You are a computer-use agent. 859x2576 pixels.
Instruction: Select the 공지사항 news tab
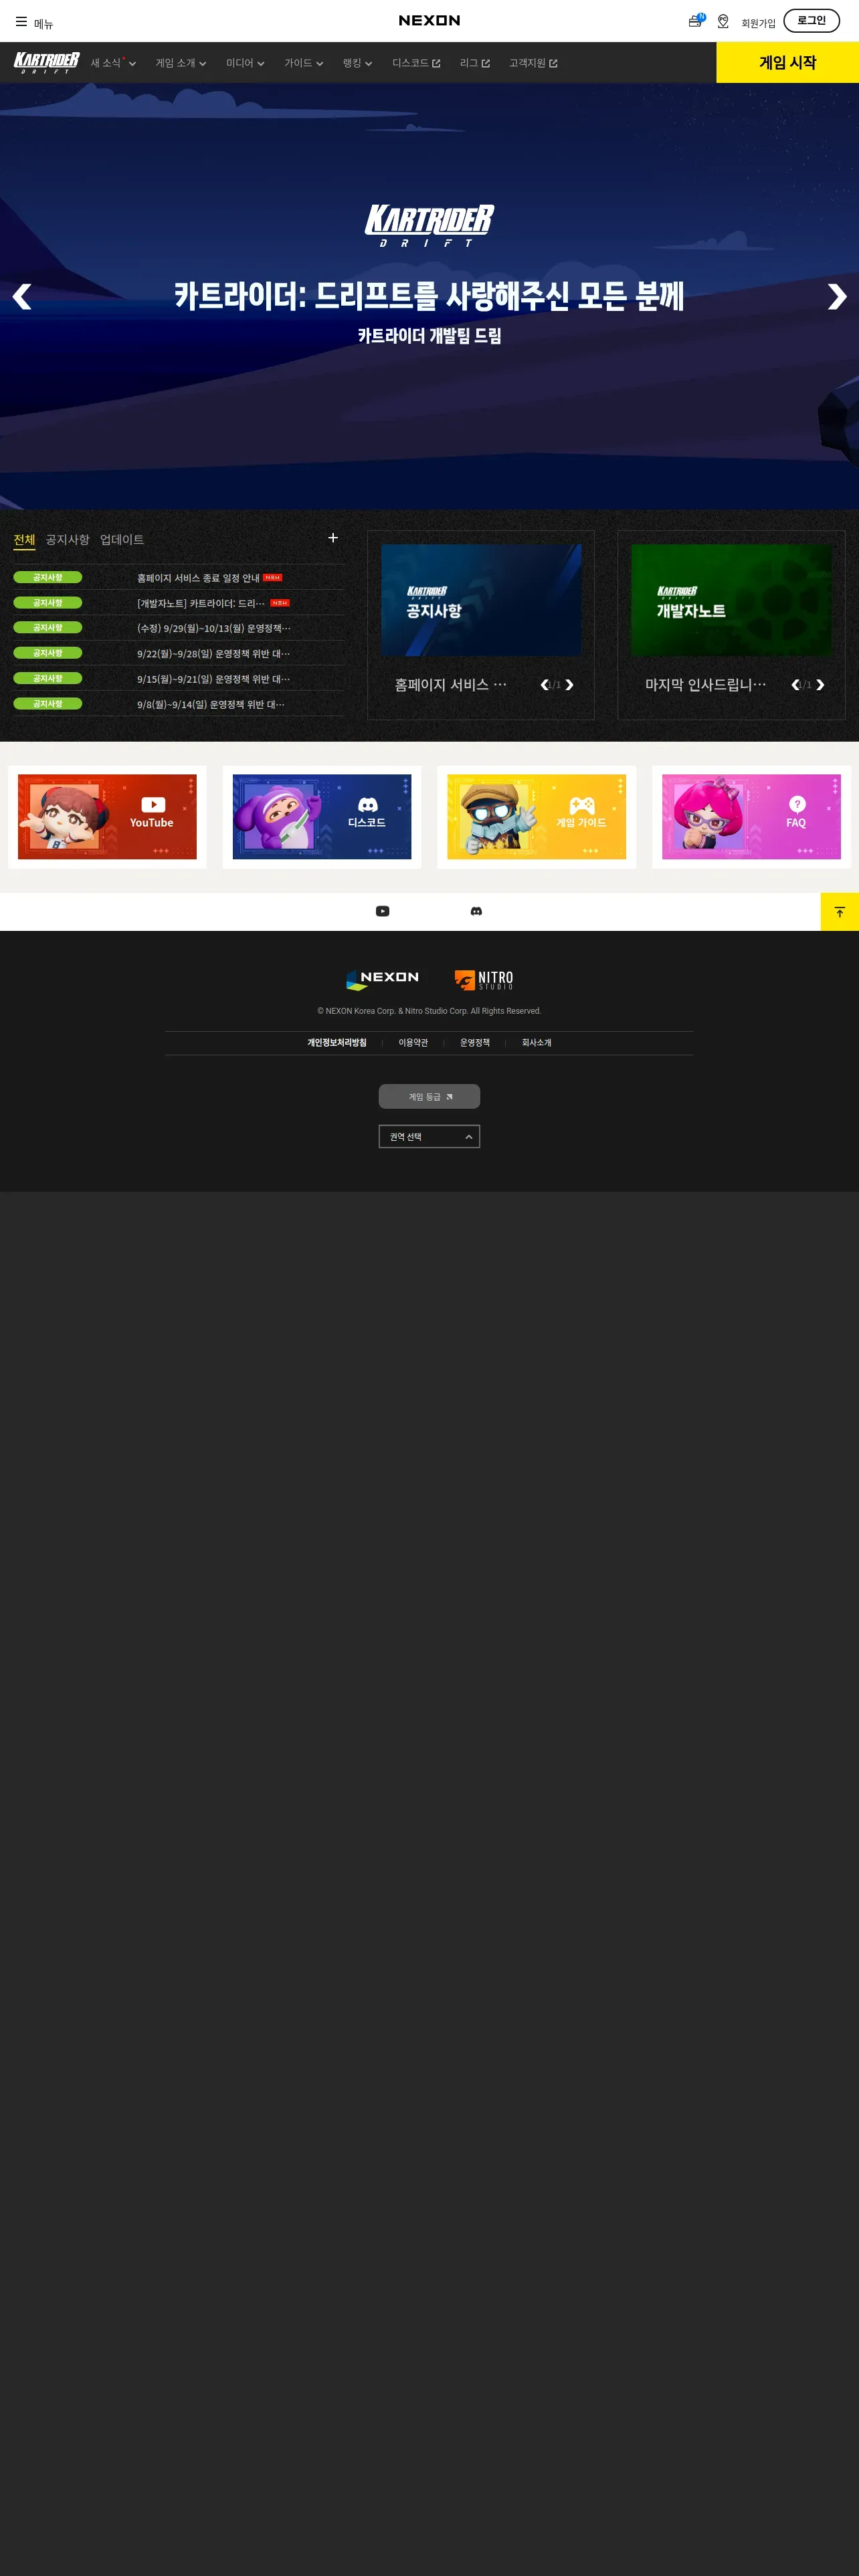67,540
